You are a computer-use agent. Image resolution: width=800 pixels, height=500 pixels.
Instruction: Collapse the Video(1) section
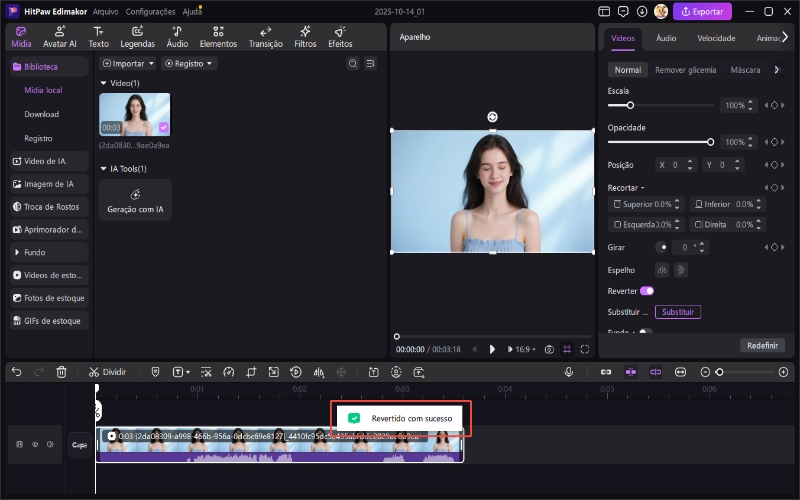[x=104, y=83]
